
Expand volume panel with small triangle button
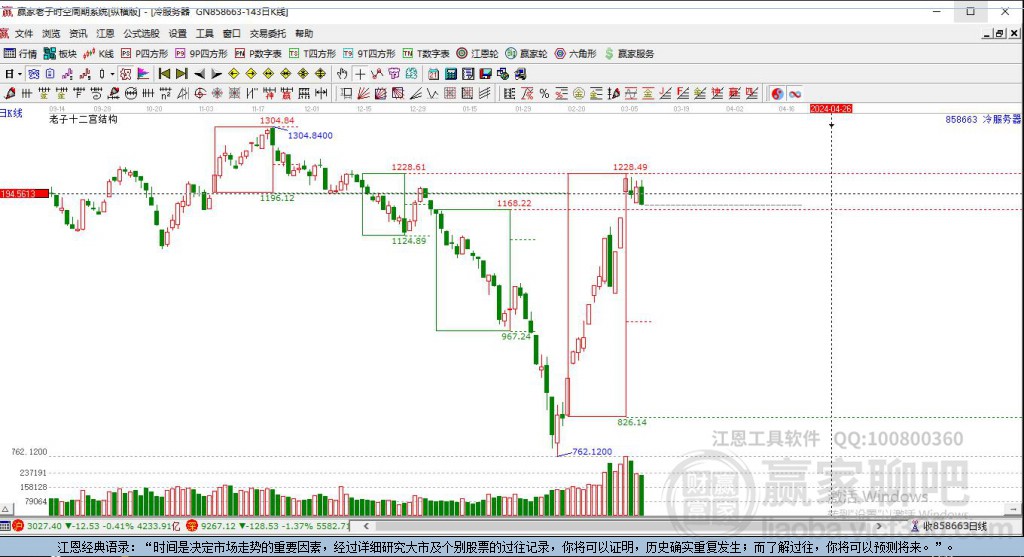coord(6,509)
